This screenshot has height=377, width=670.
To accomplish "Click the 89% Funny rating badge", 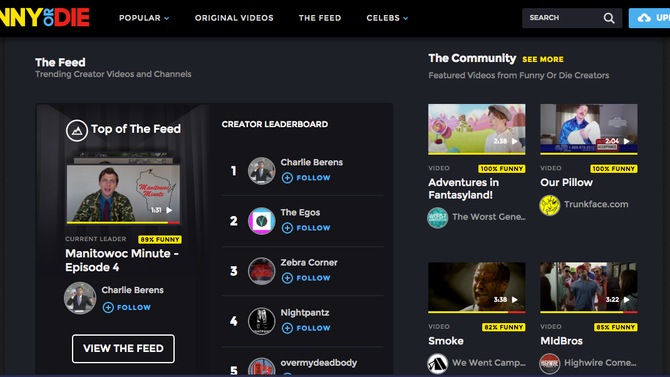I will [160, 240].
